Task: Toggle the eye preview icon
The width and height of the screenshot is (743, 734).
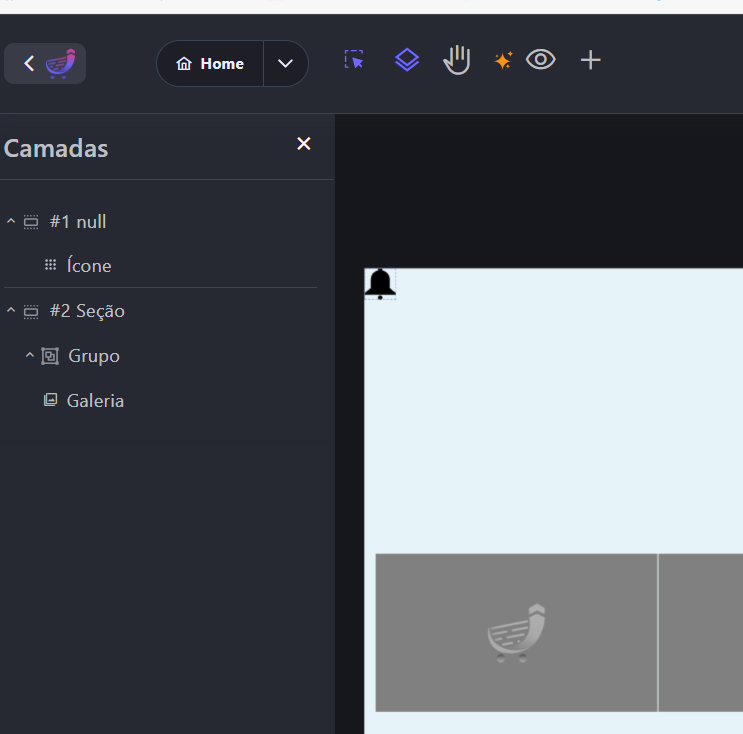Action: 541,60
